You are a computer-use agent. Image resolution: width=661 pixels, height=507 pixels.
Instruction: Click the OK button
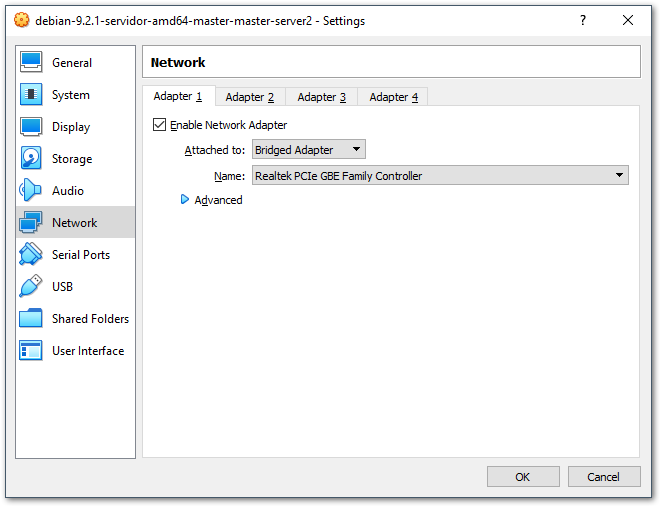(522, 477)
